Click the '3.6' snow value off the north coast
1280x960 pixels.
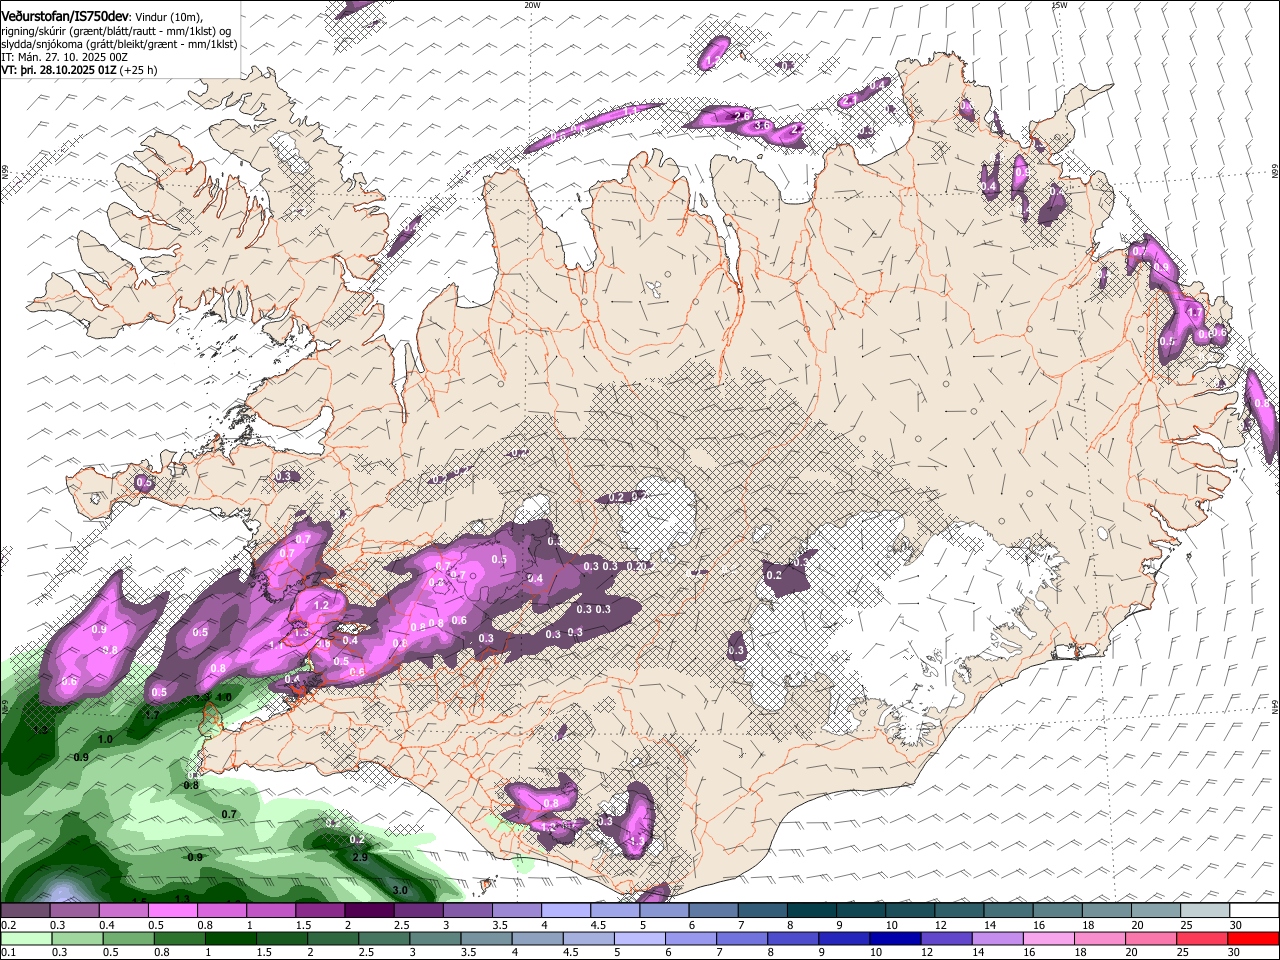(762, 126)
